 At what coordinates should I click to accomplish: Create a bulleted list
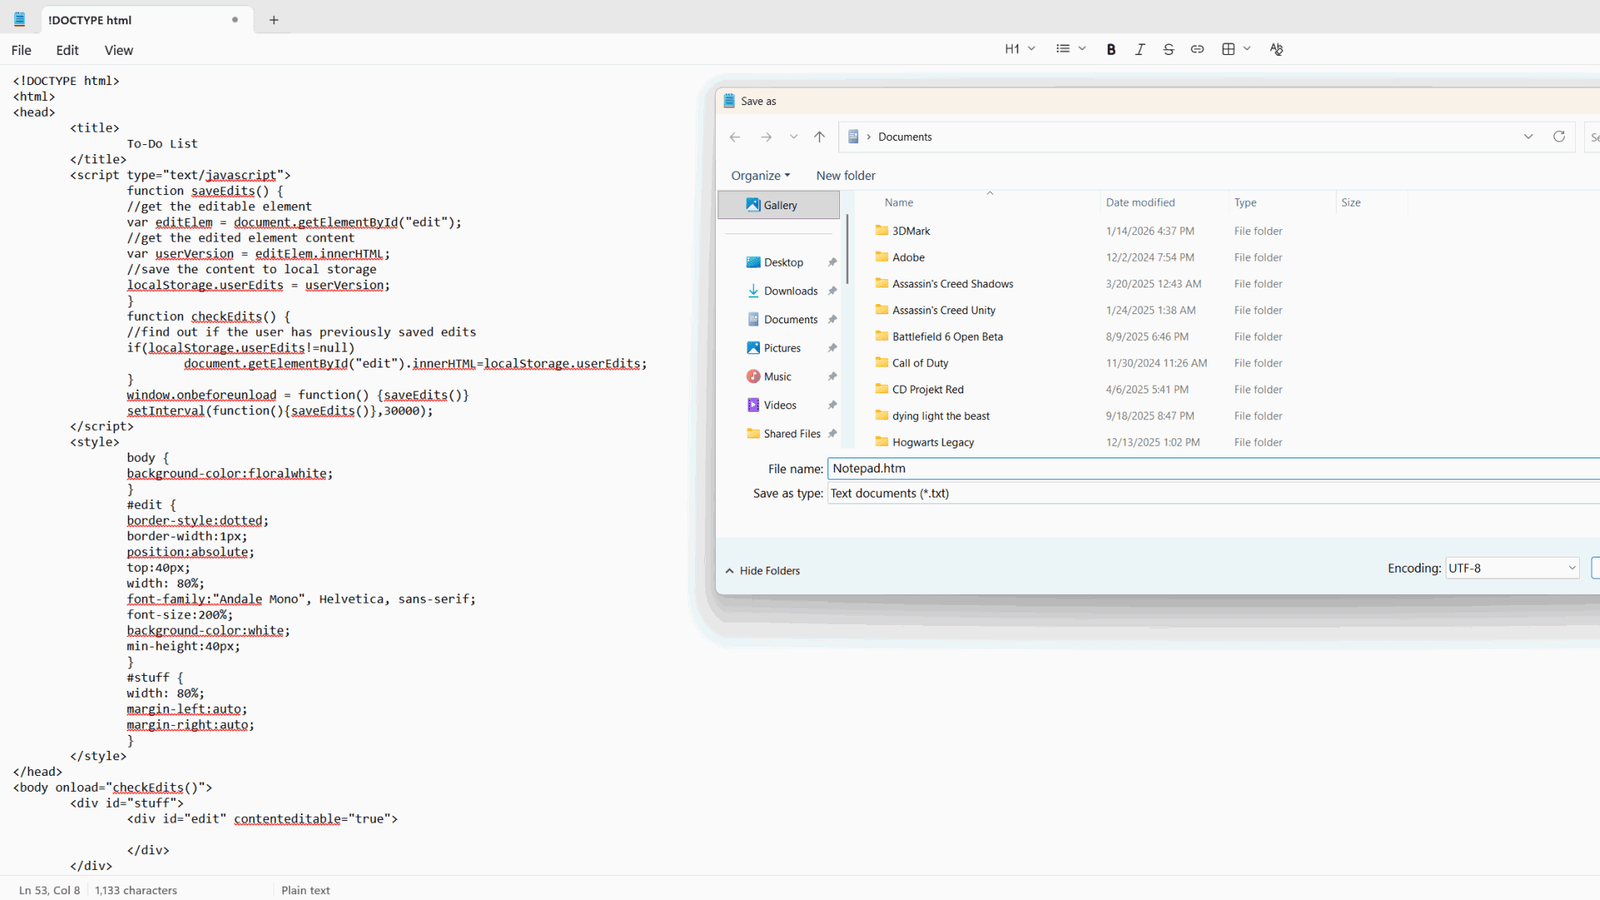[1063, 48]
